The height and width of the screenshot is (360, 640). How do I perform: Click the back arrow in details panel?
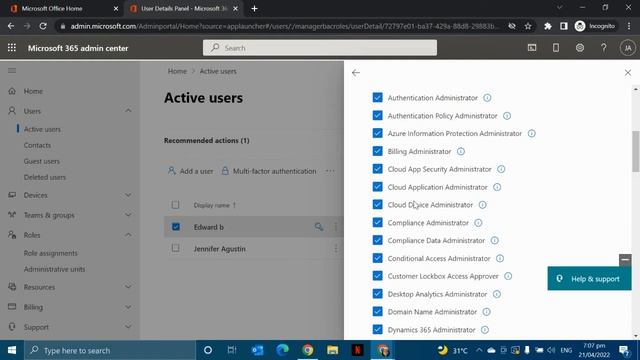coord(356,73)
